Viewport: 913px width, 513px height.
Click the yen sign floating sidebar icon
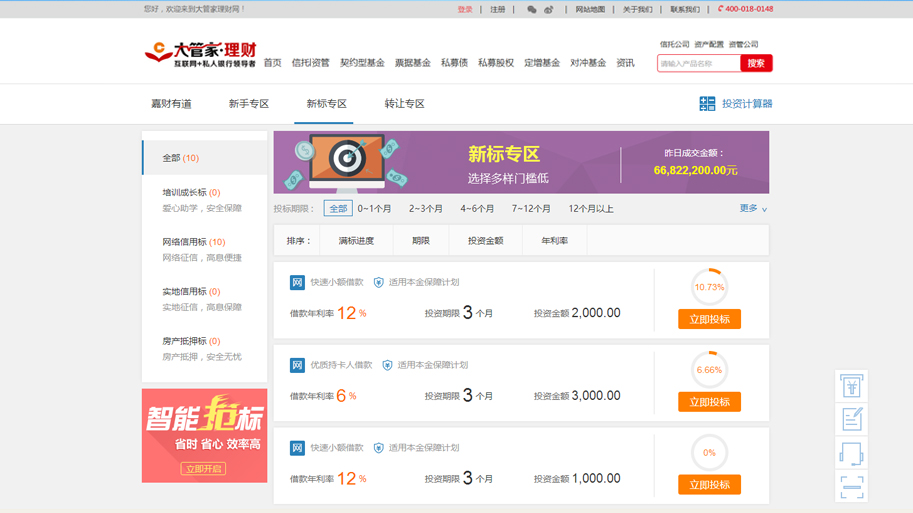[851, 385]
